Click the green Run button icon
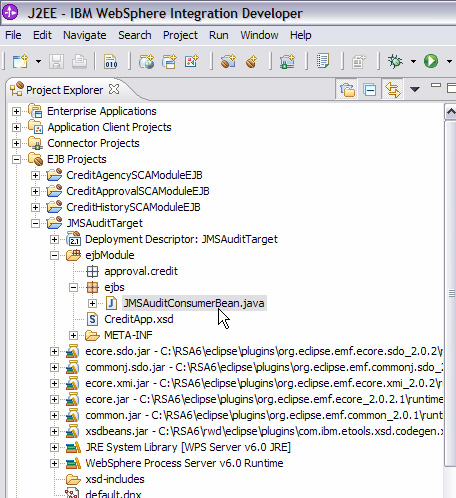Screen dimensions: 456x498 point(431,61)
